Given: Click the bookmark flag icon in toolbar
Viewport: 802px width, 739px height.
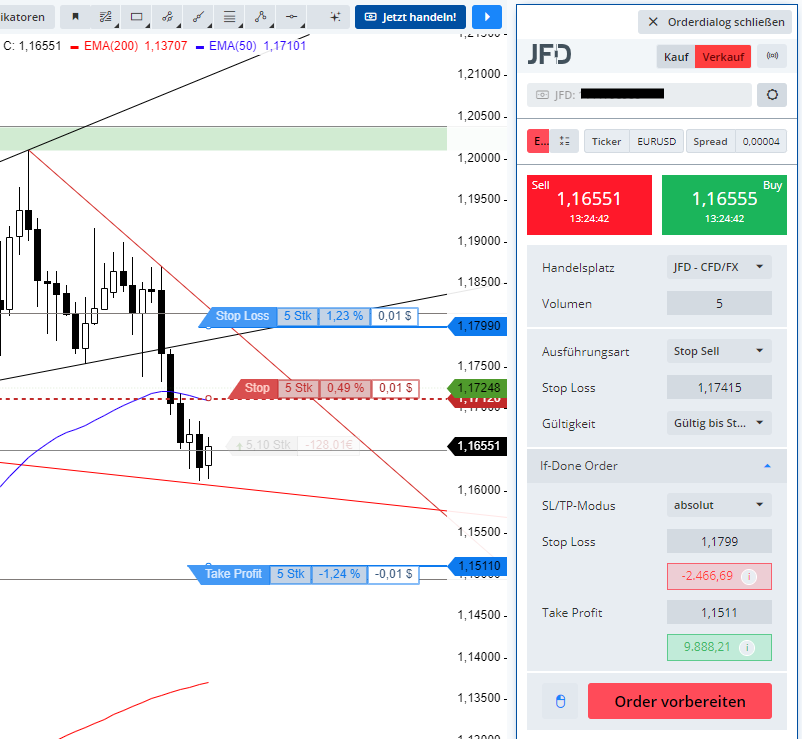Looking at the screenshot, I should click(x=76, y=17).
